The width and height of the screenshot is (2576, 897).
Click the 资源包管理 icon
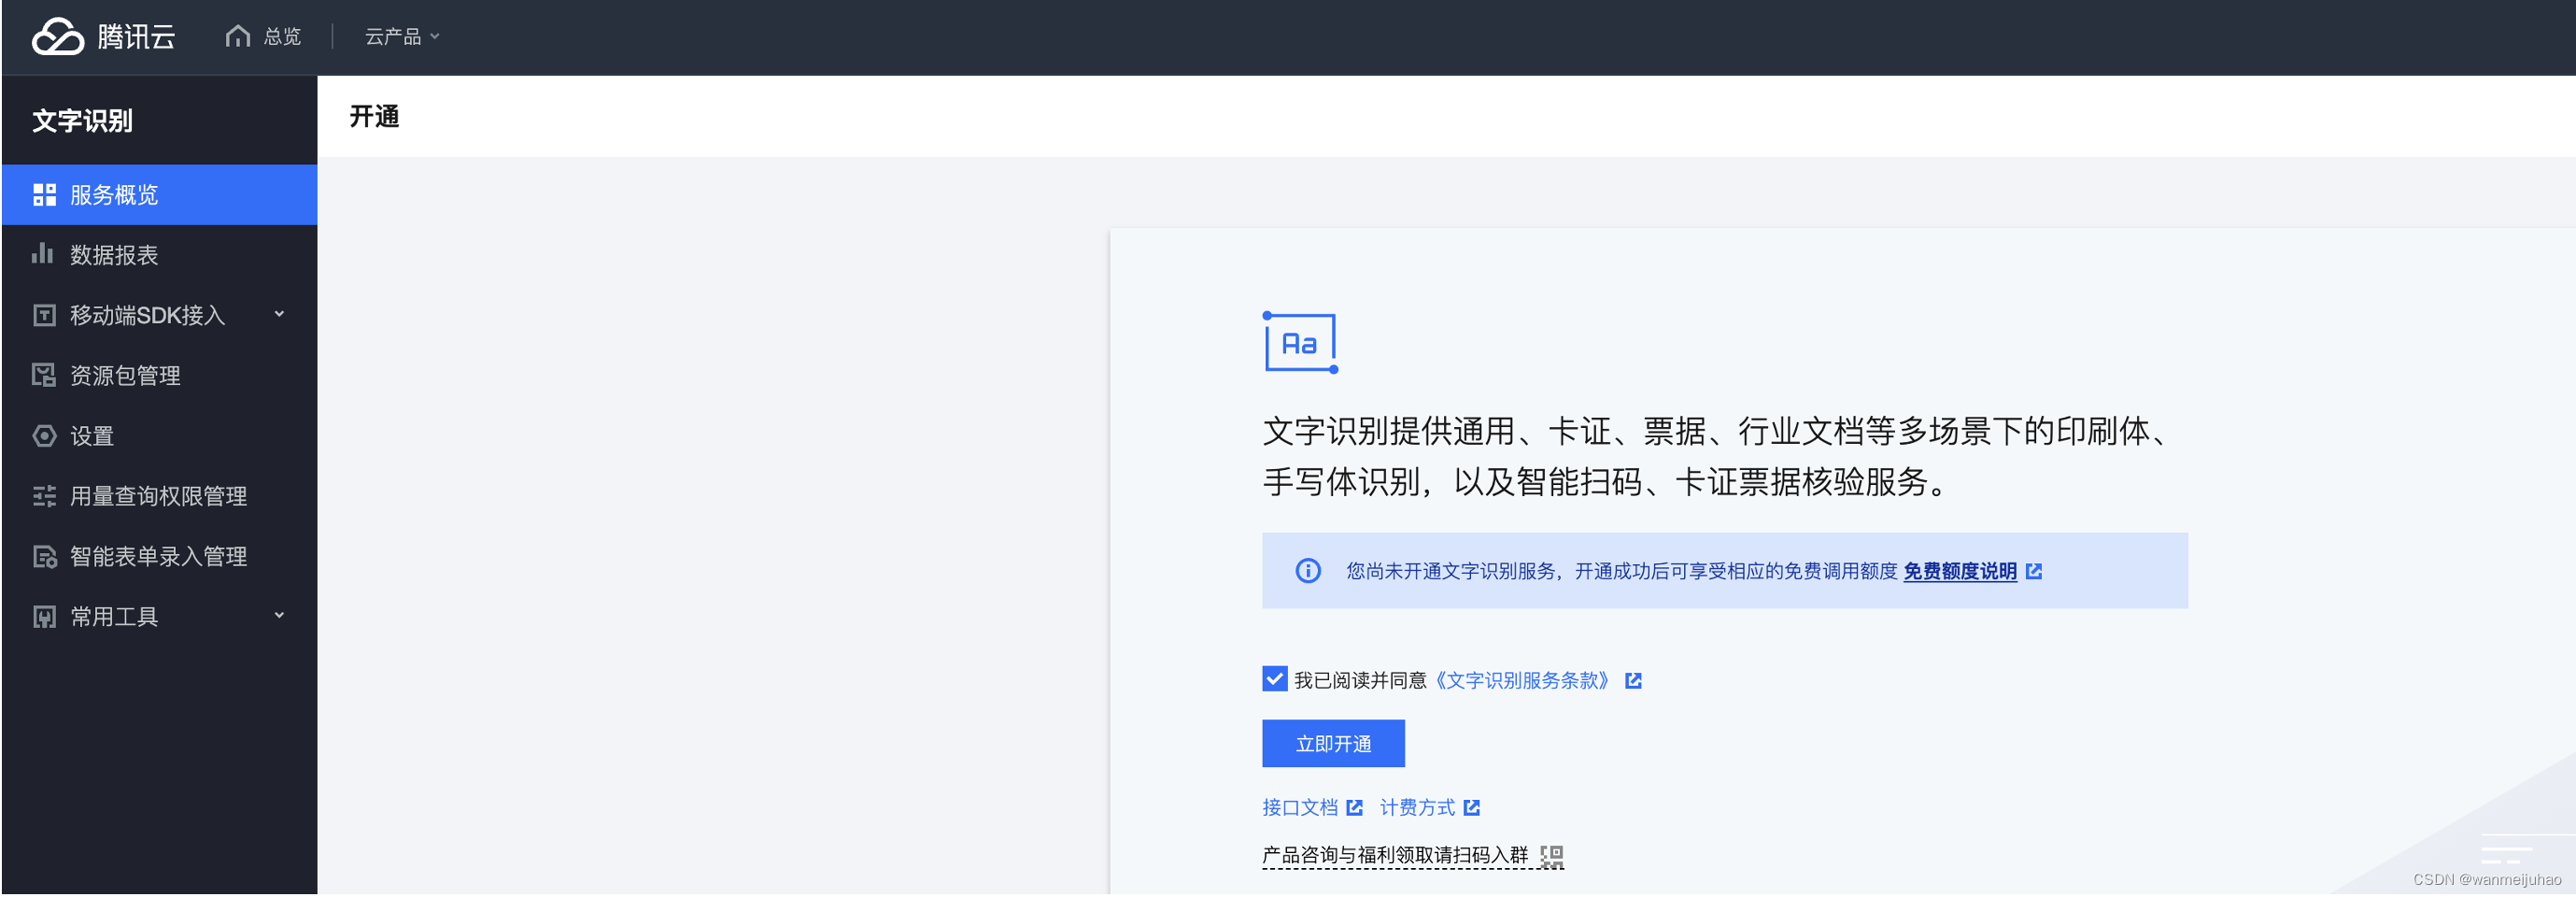click(44, 376)
